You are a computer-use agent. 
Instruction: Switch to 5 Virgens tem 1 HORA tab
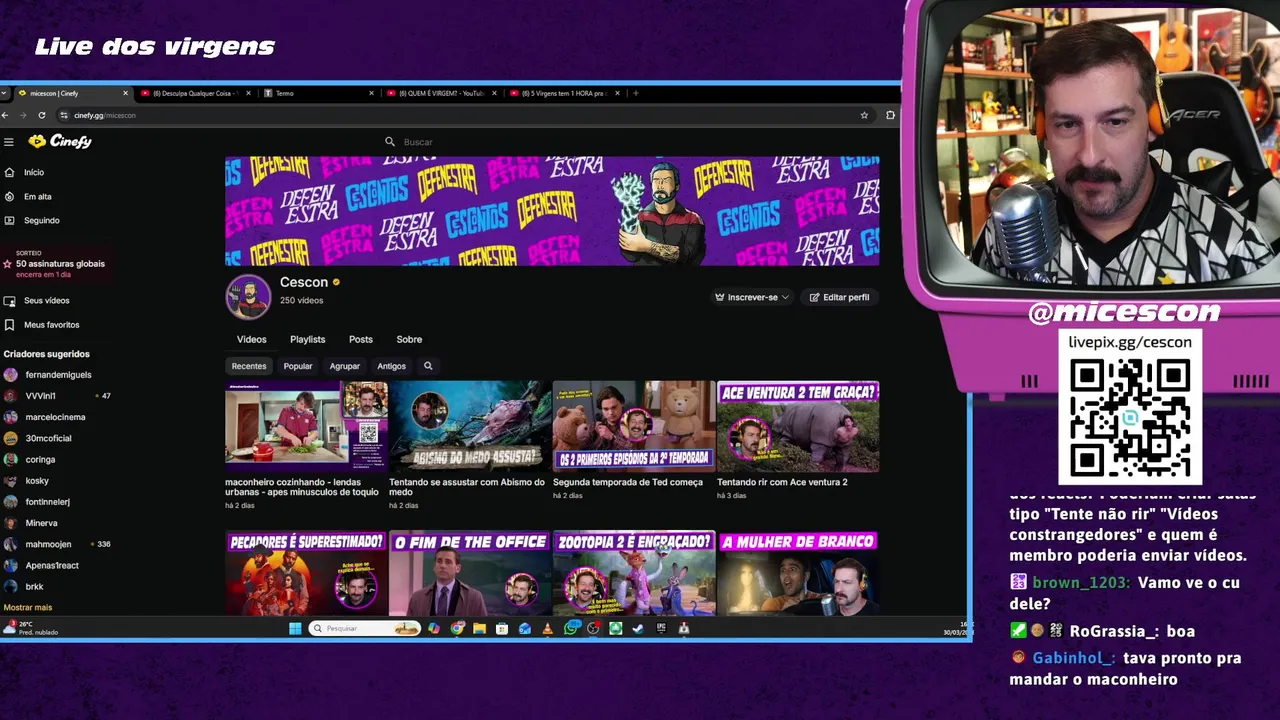pos(563,93)
